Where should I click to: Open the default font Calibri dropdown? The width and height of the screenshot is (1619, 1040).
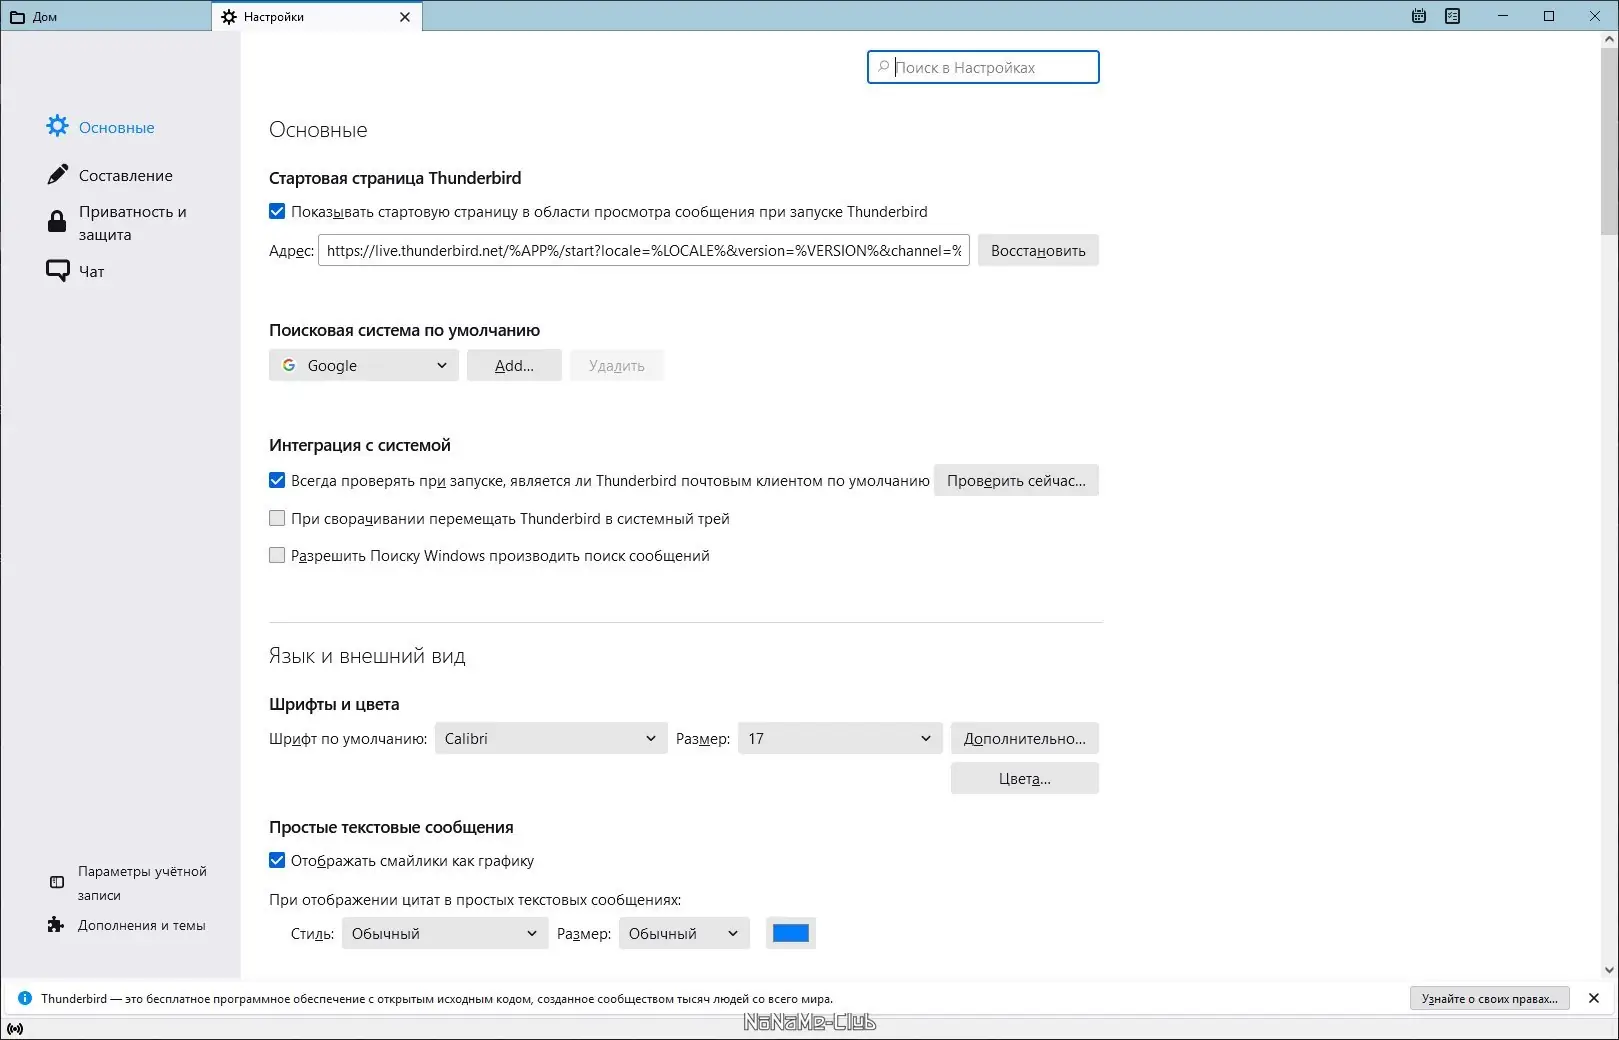551,738
